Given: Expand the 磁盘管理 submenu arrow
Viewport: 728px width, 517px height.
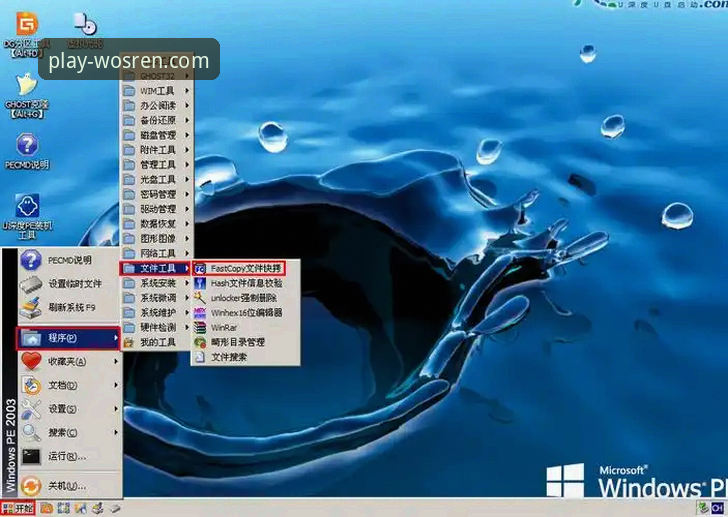Looking at the screenshot, I should 187,135.
